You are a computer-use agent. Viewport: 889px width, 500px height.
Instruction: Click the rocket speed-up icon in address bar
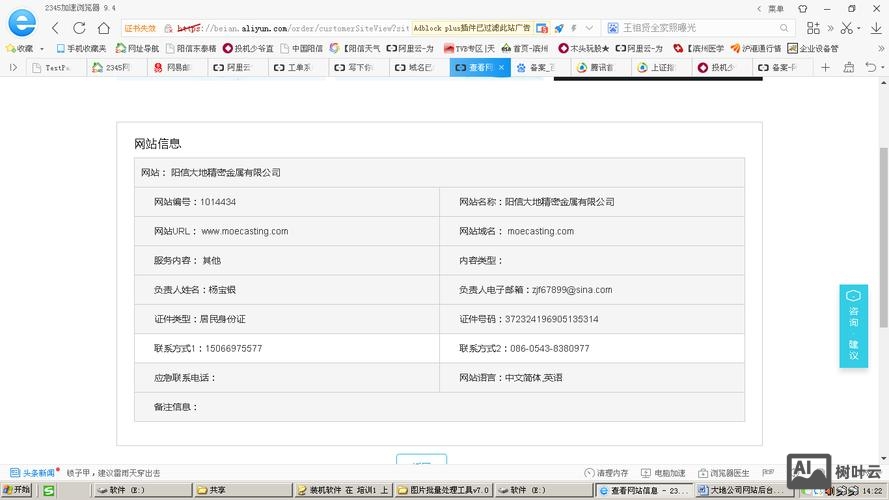point(559,28)
